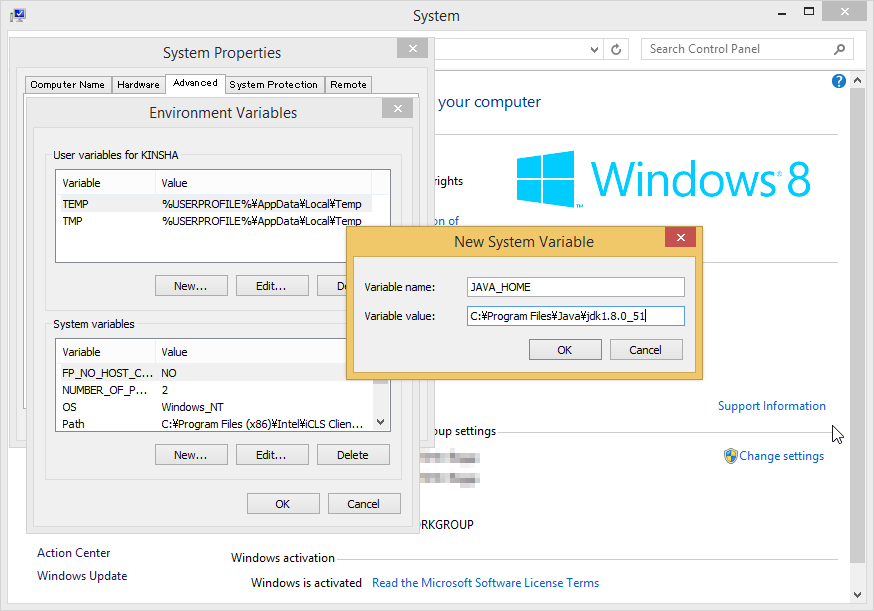
Task: Select the Advanced tab
Action: pos(195,83)
